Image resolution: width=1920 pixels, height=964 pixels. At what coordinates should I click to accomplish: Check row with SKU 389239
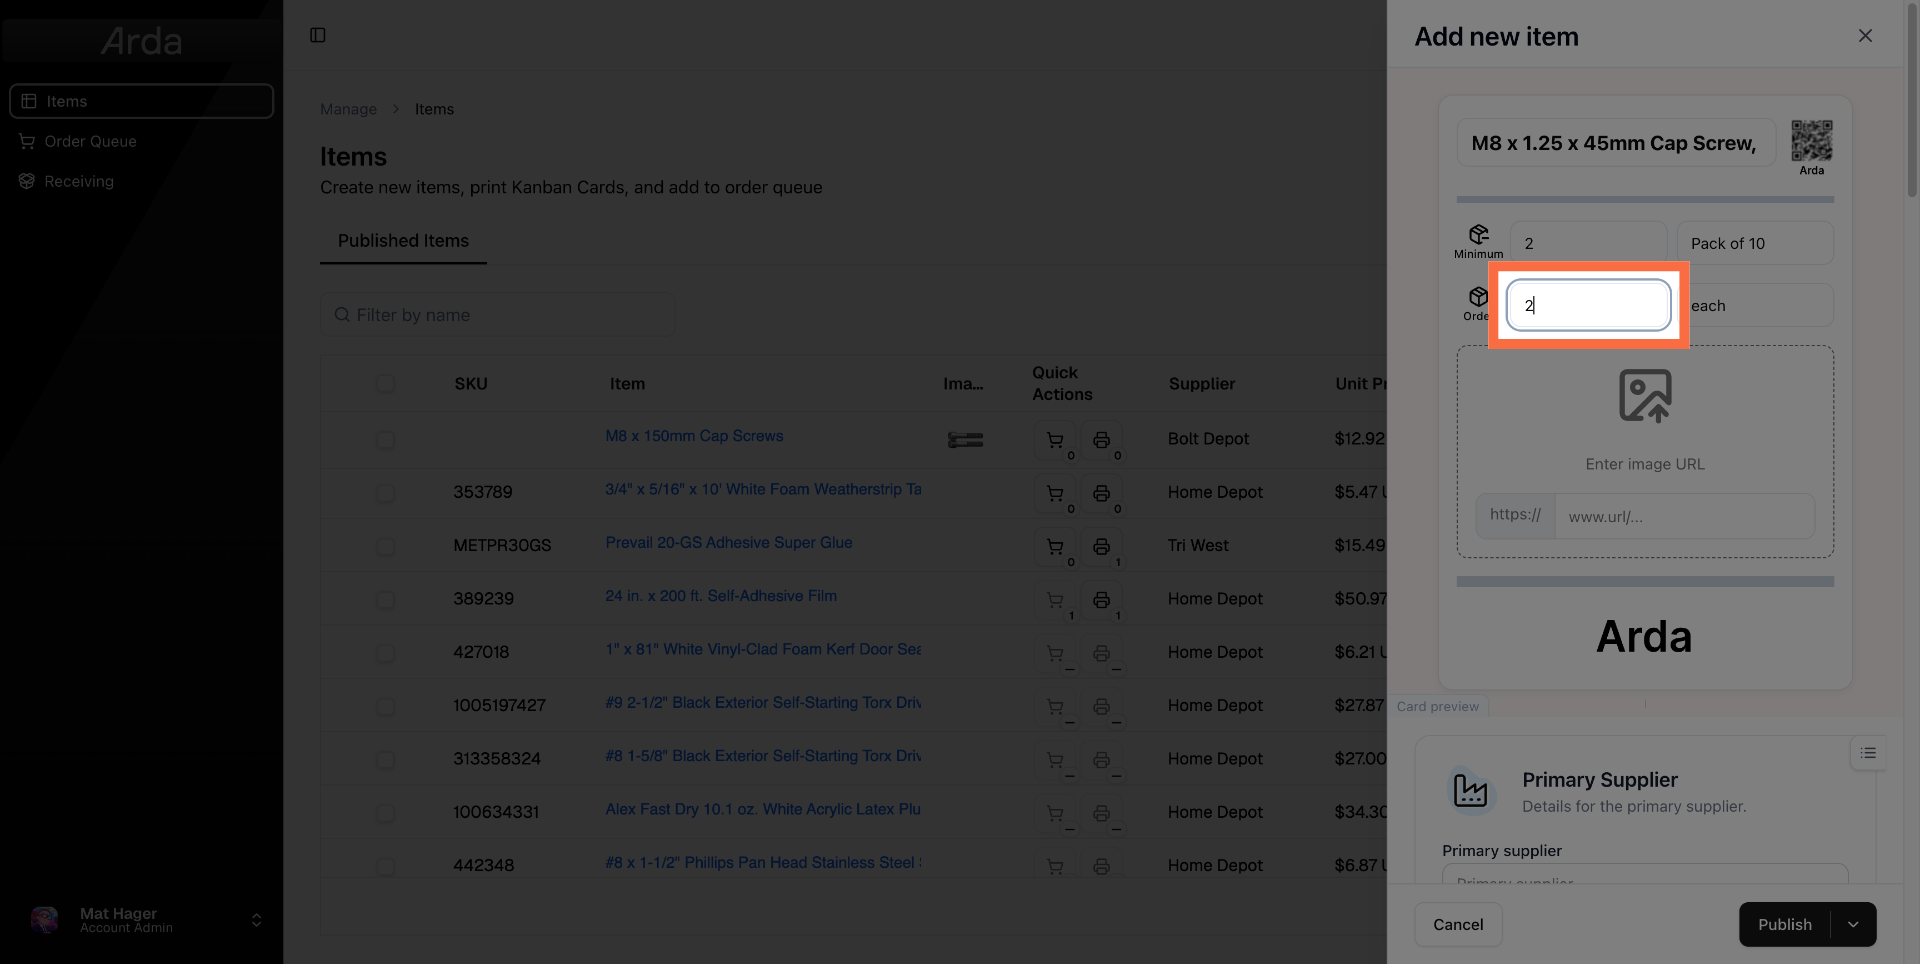[x=385, y=600]
